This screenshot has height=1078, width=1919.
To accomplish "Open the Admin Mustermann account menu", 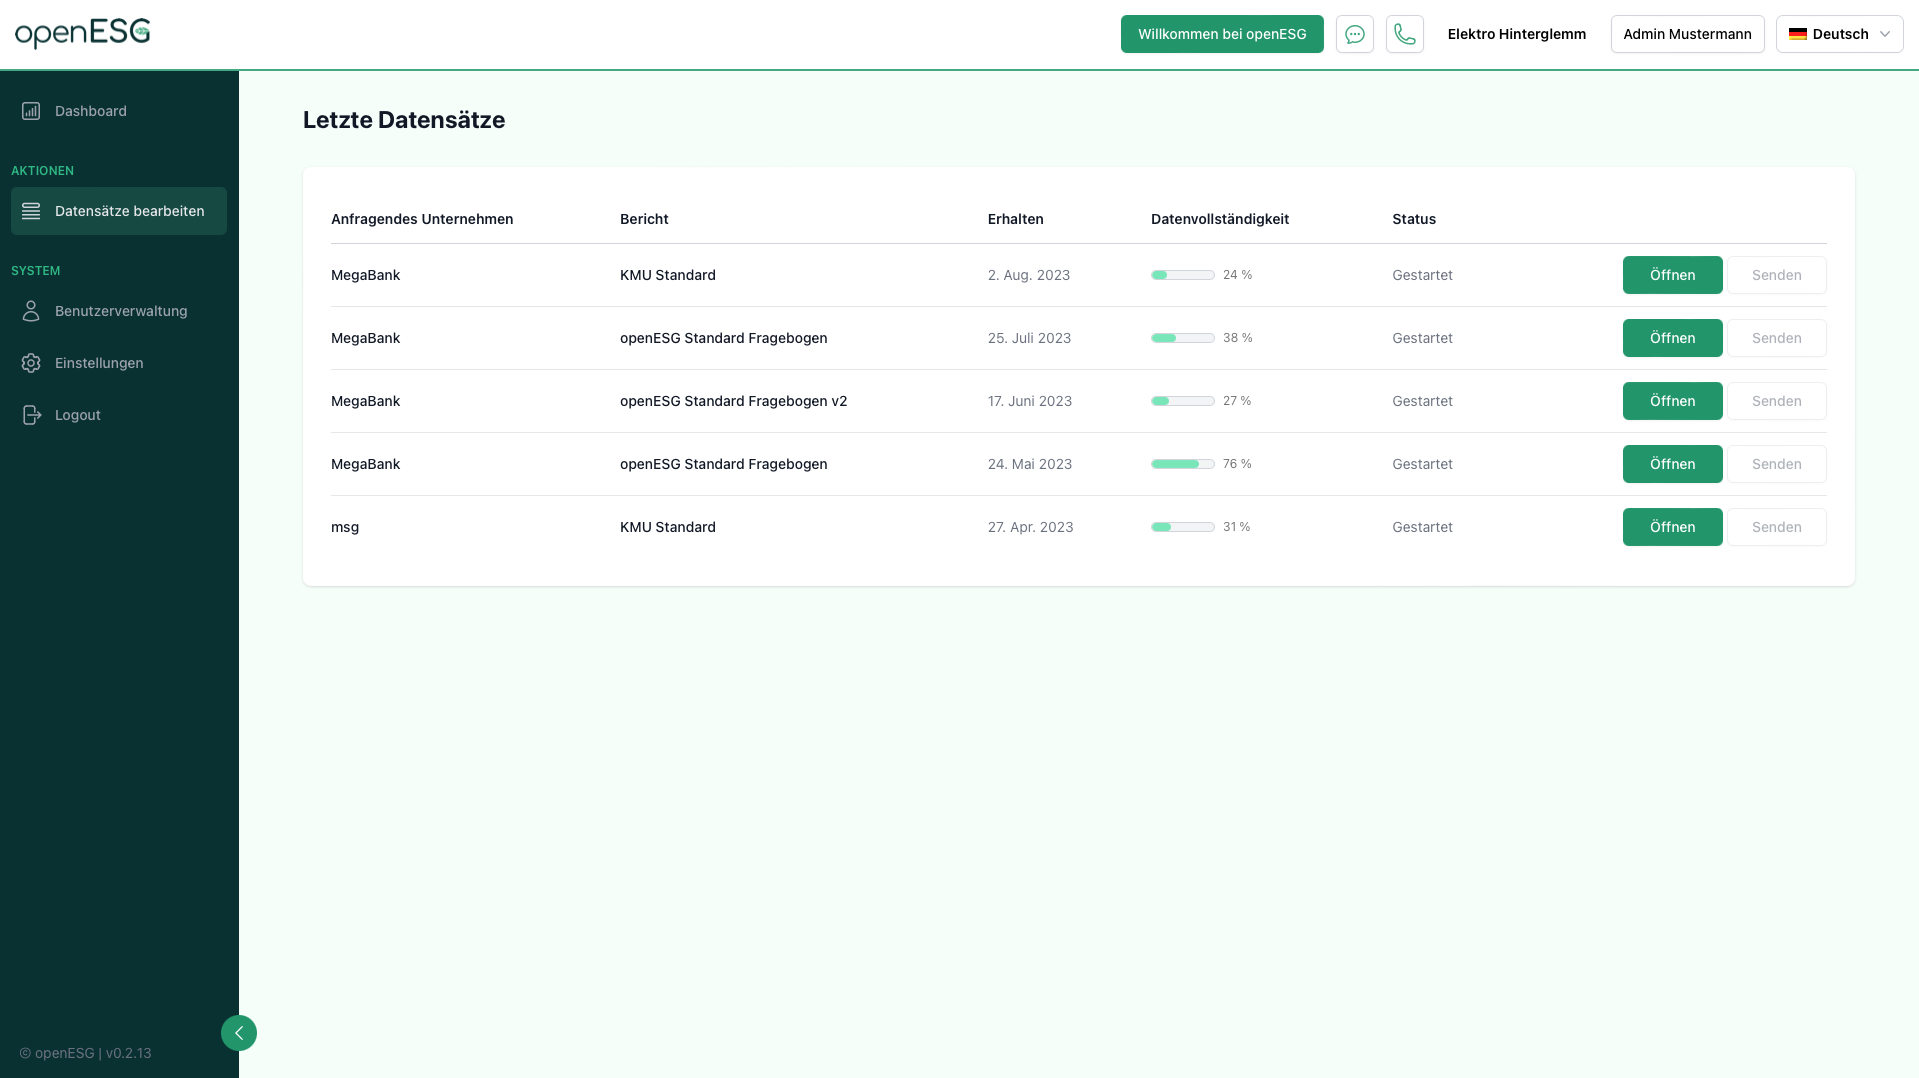I will click(x=1687, y=33).
